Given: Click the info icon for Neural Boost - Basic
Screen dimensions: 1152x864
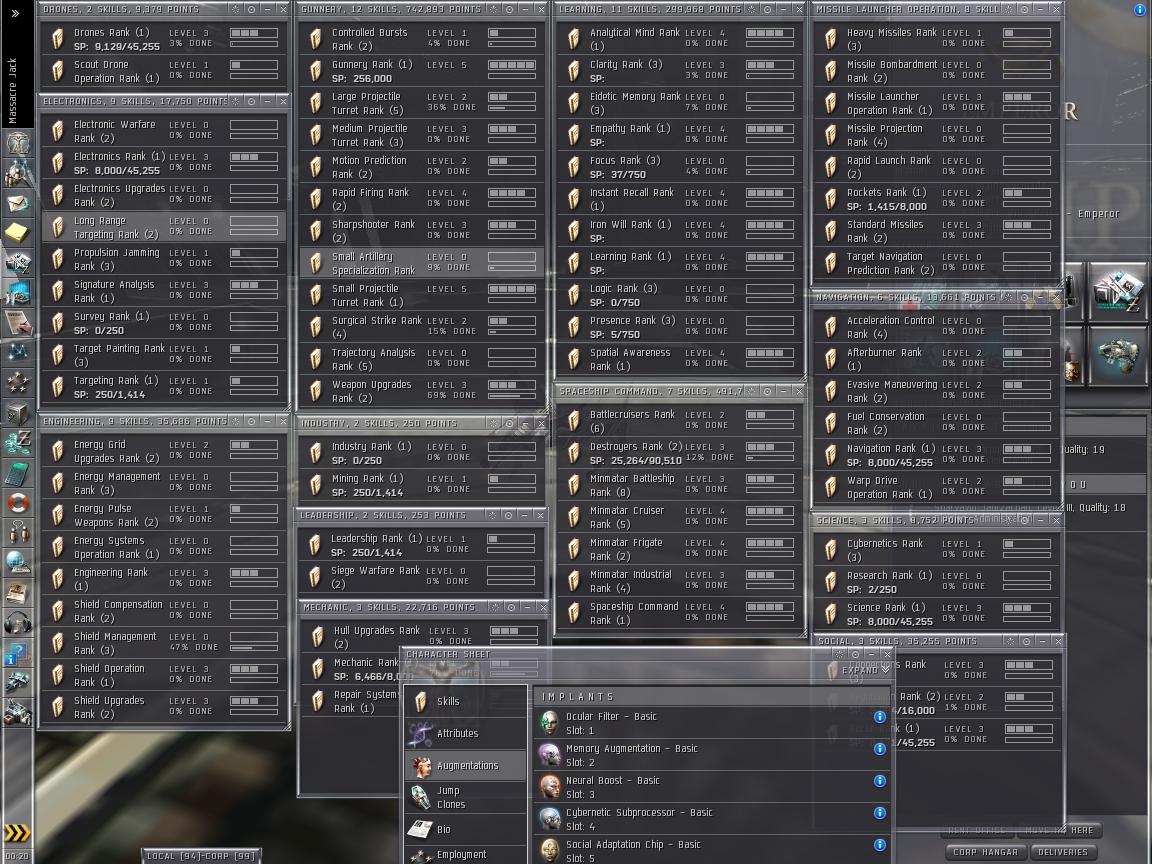Looking at the screenshot, I should pos(879,781).
